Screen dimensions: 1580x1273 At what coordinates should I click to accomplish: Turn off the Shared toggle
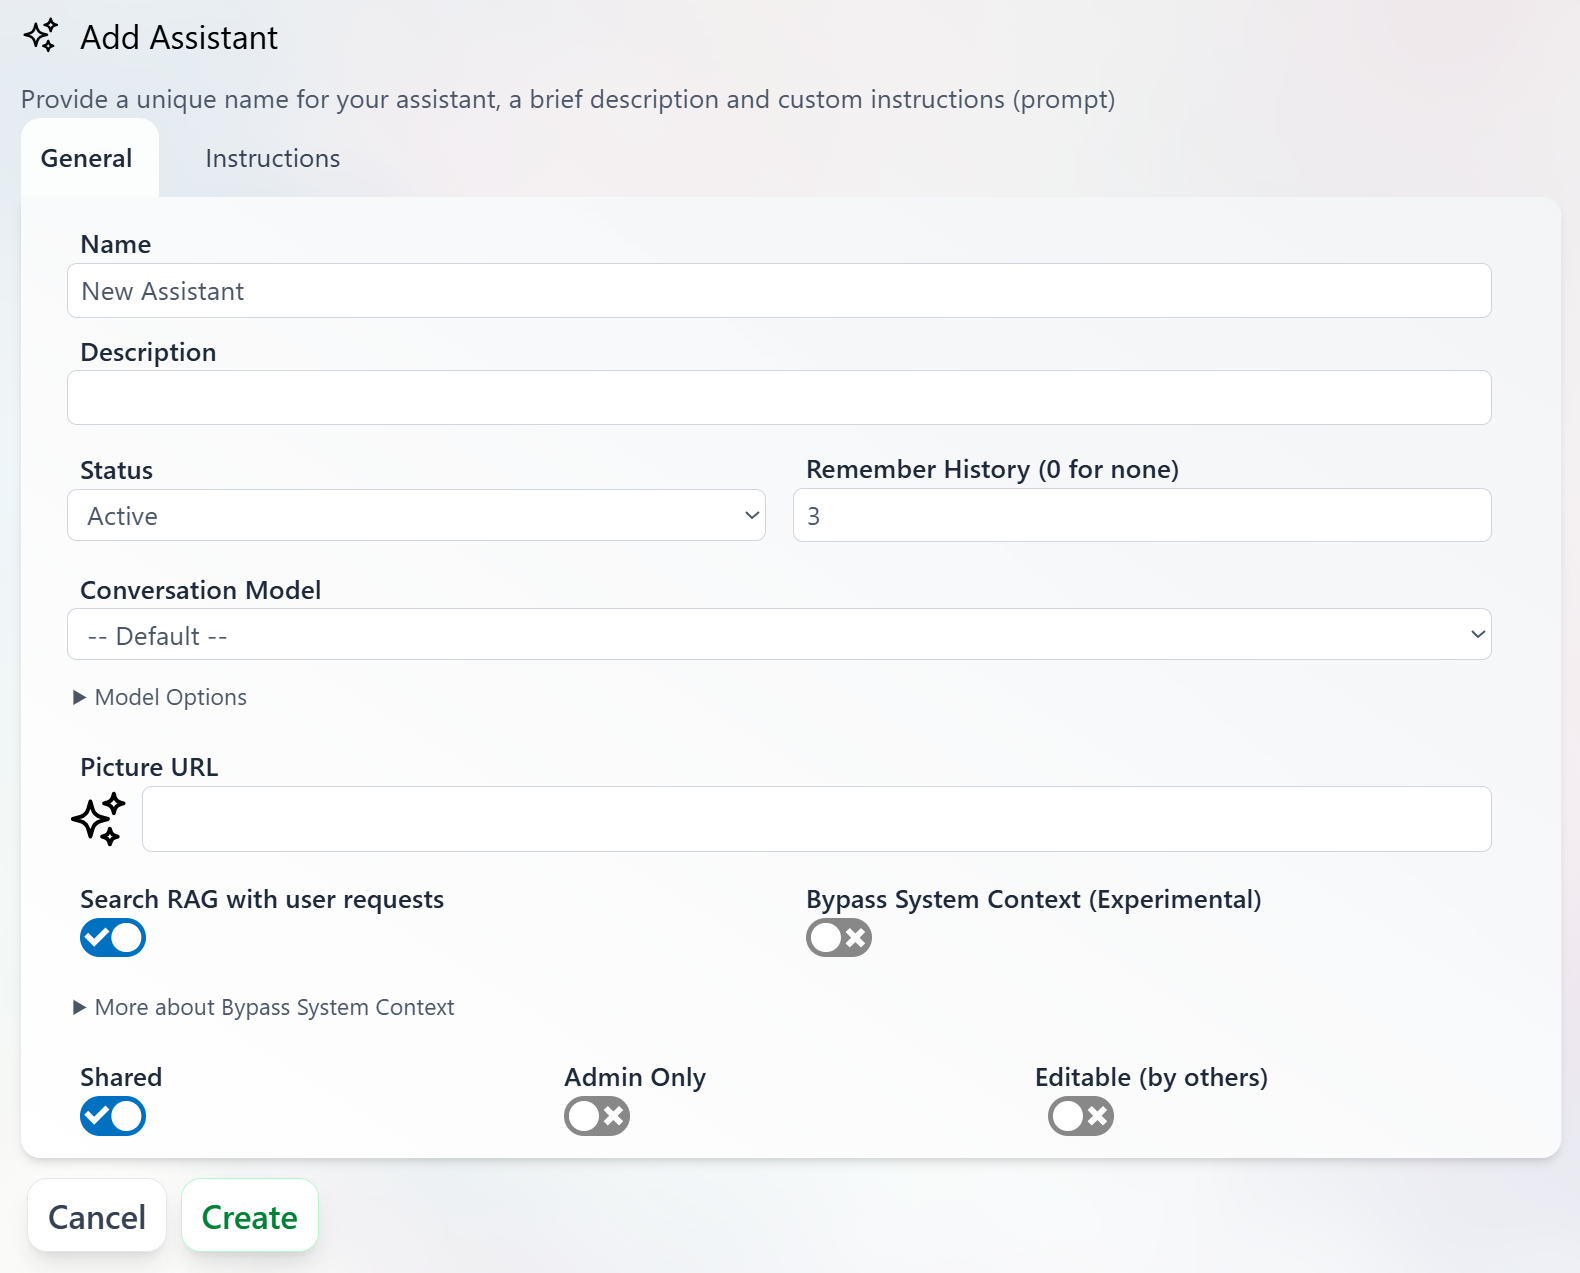113,1116
